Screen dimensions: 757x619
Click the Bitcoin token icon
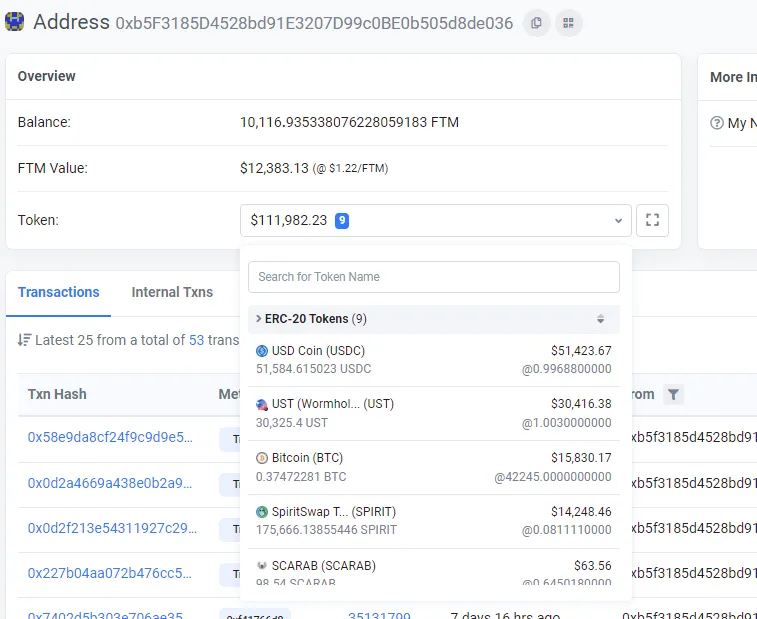[262, 458]
